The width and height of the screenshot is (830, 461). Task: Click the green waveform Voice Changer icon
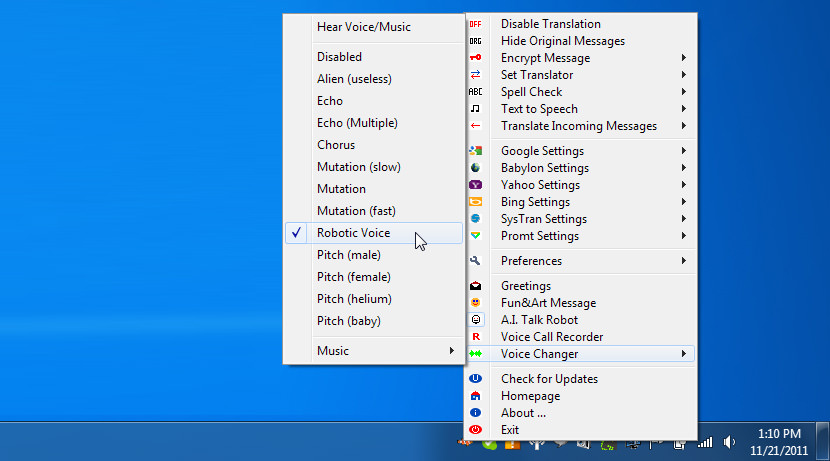point(475,354)
